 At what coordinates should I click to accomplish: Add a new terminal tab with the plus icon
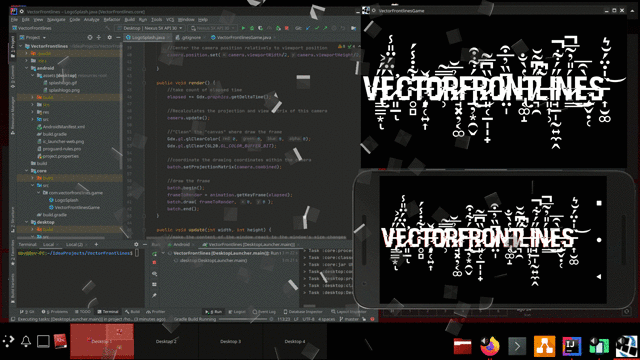coord(96,244)
